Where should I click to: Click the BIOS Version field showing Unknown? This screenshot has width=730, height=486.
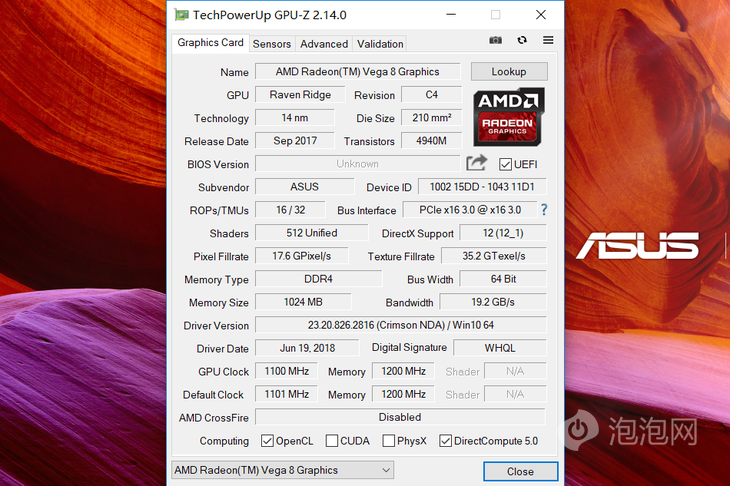click(358, 164)
